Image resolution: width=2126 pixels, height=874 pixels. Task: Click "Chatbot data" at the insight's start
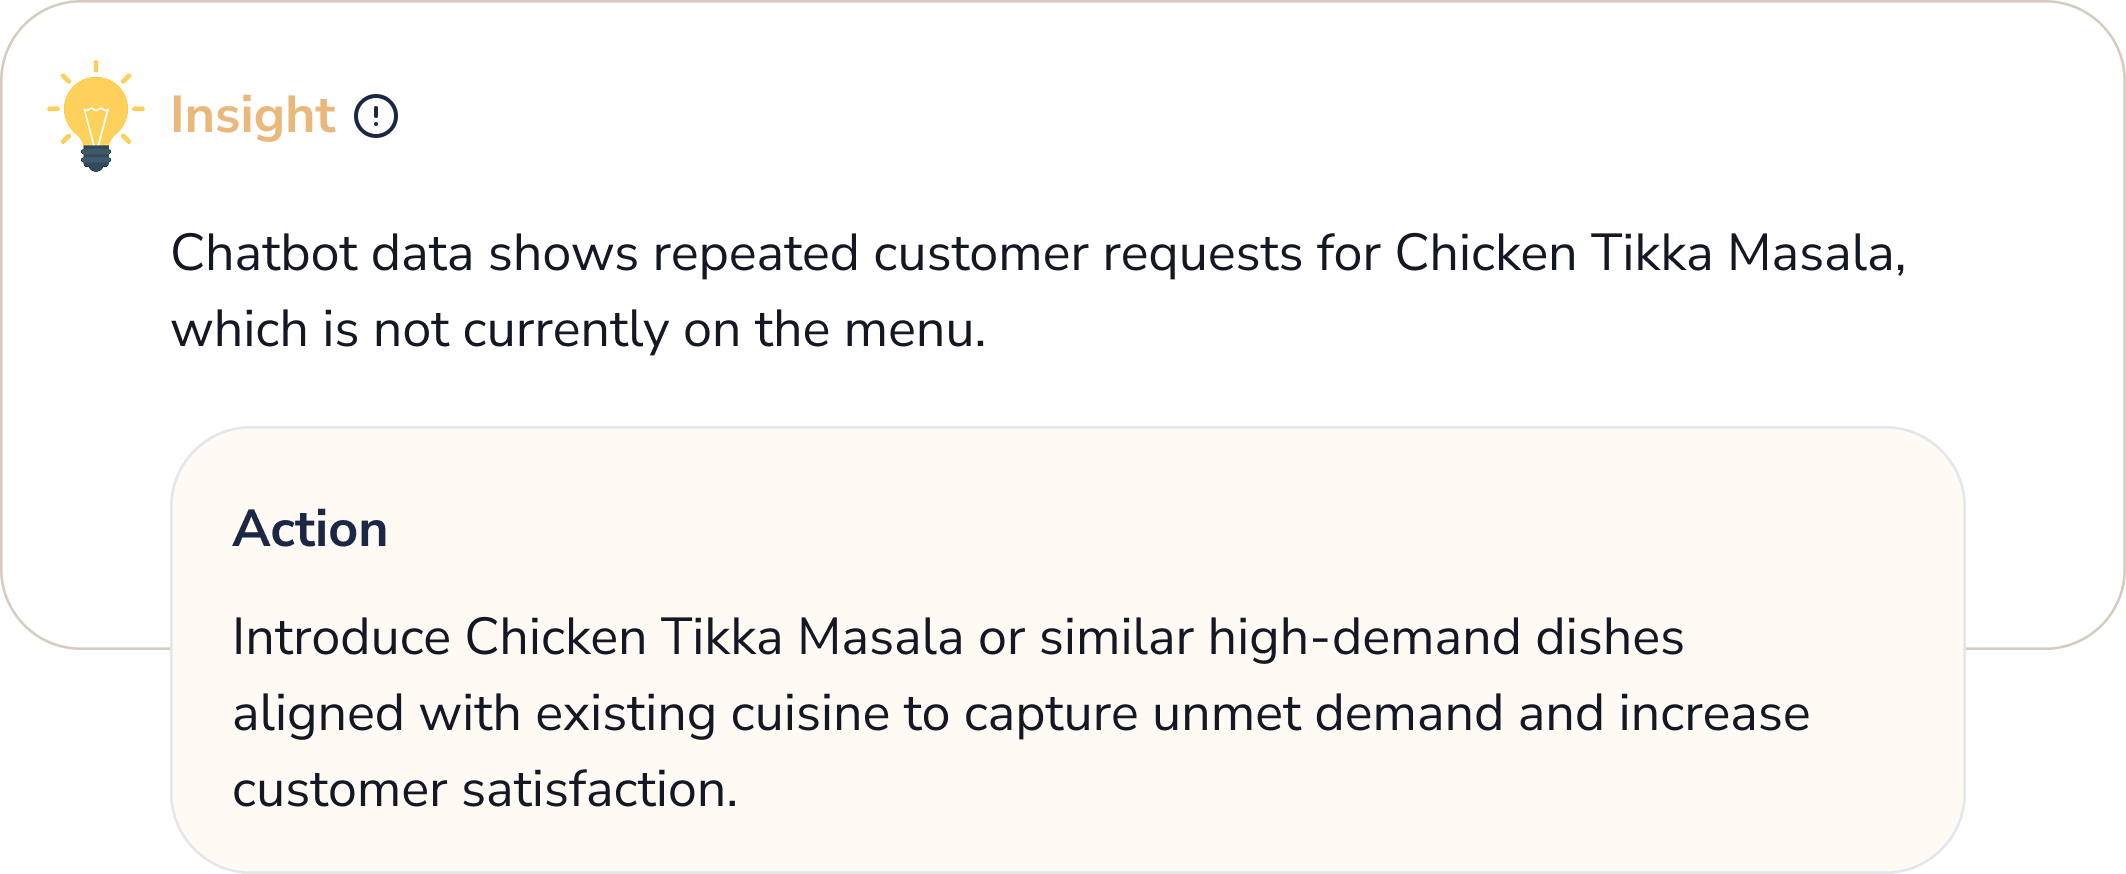[264, 253]
